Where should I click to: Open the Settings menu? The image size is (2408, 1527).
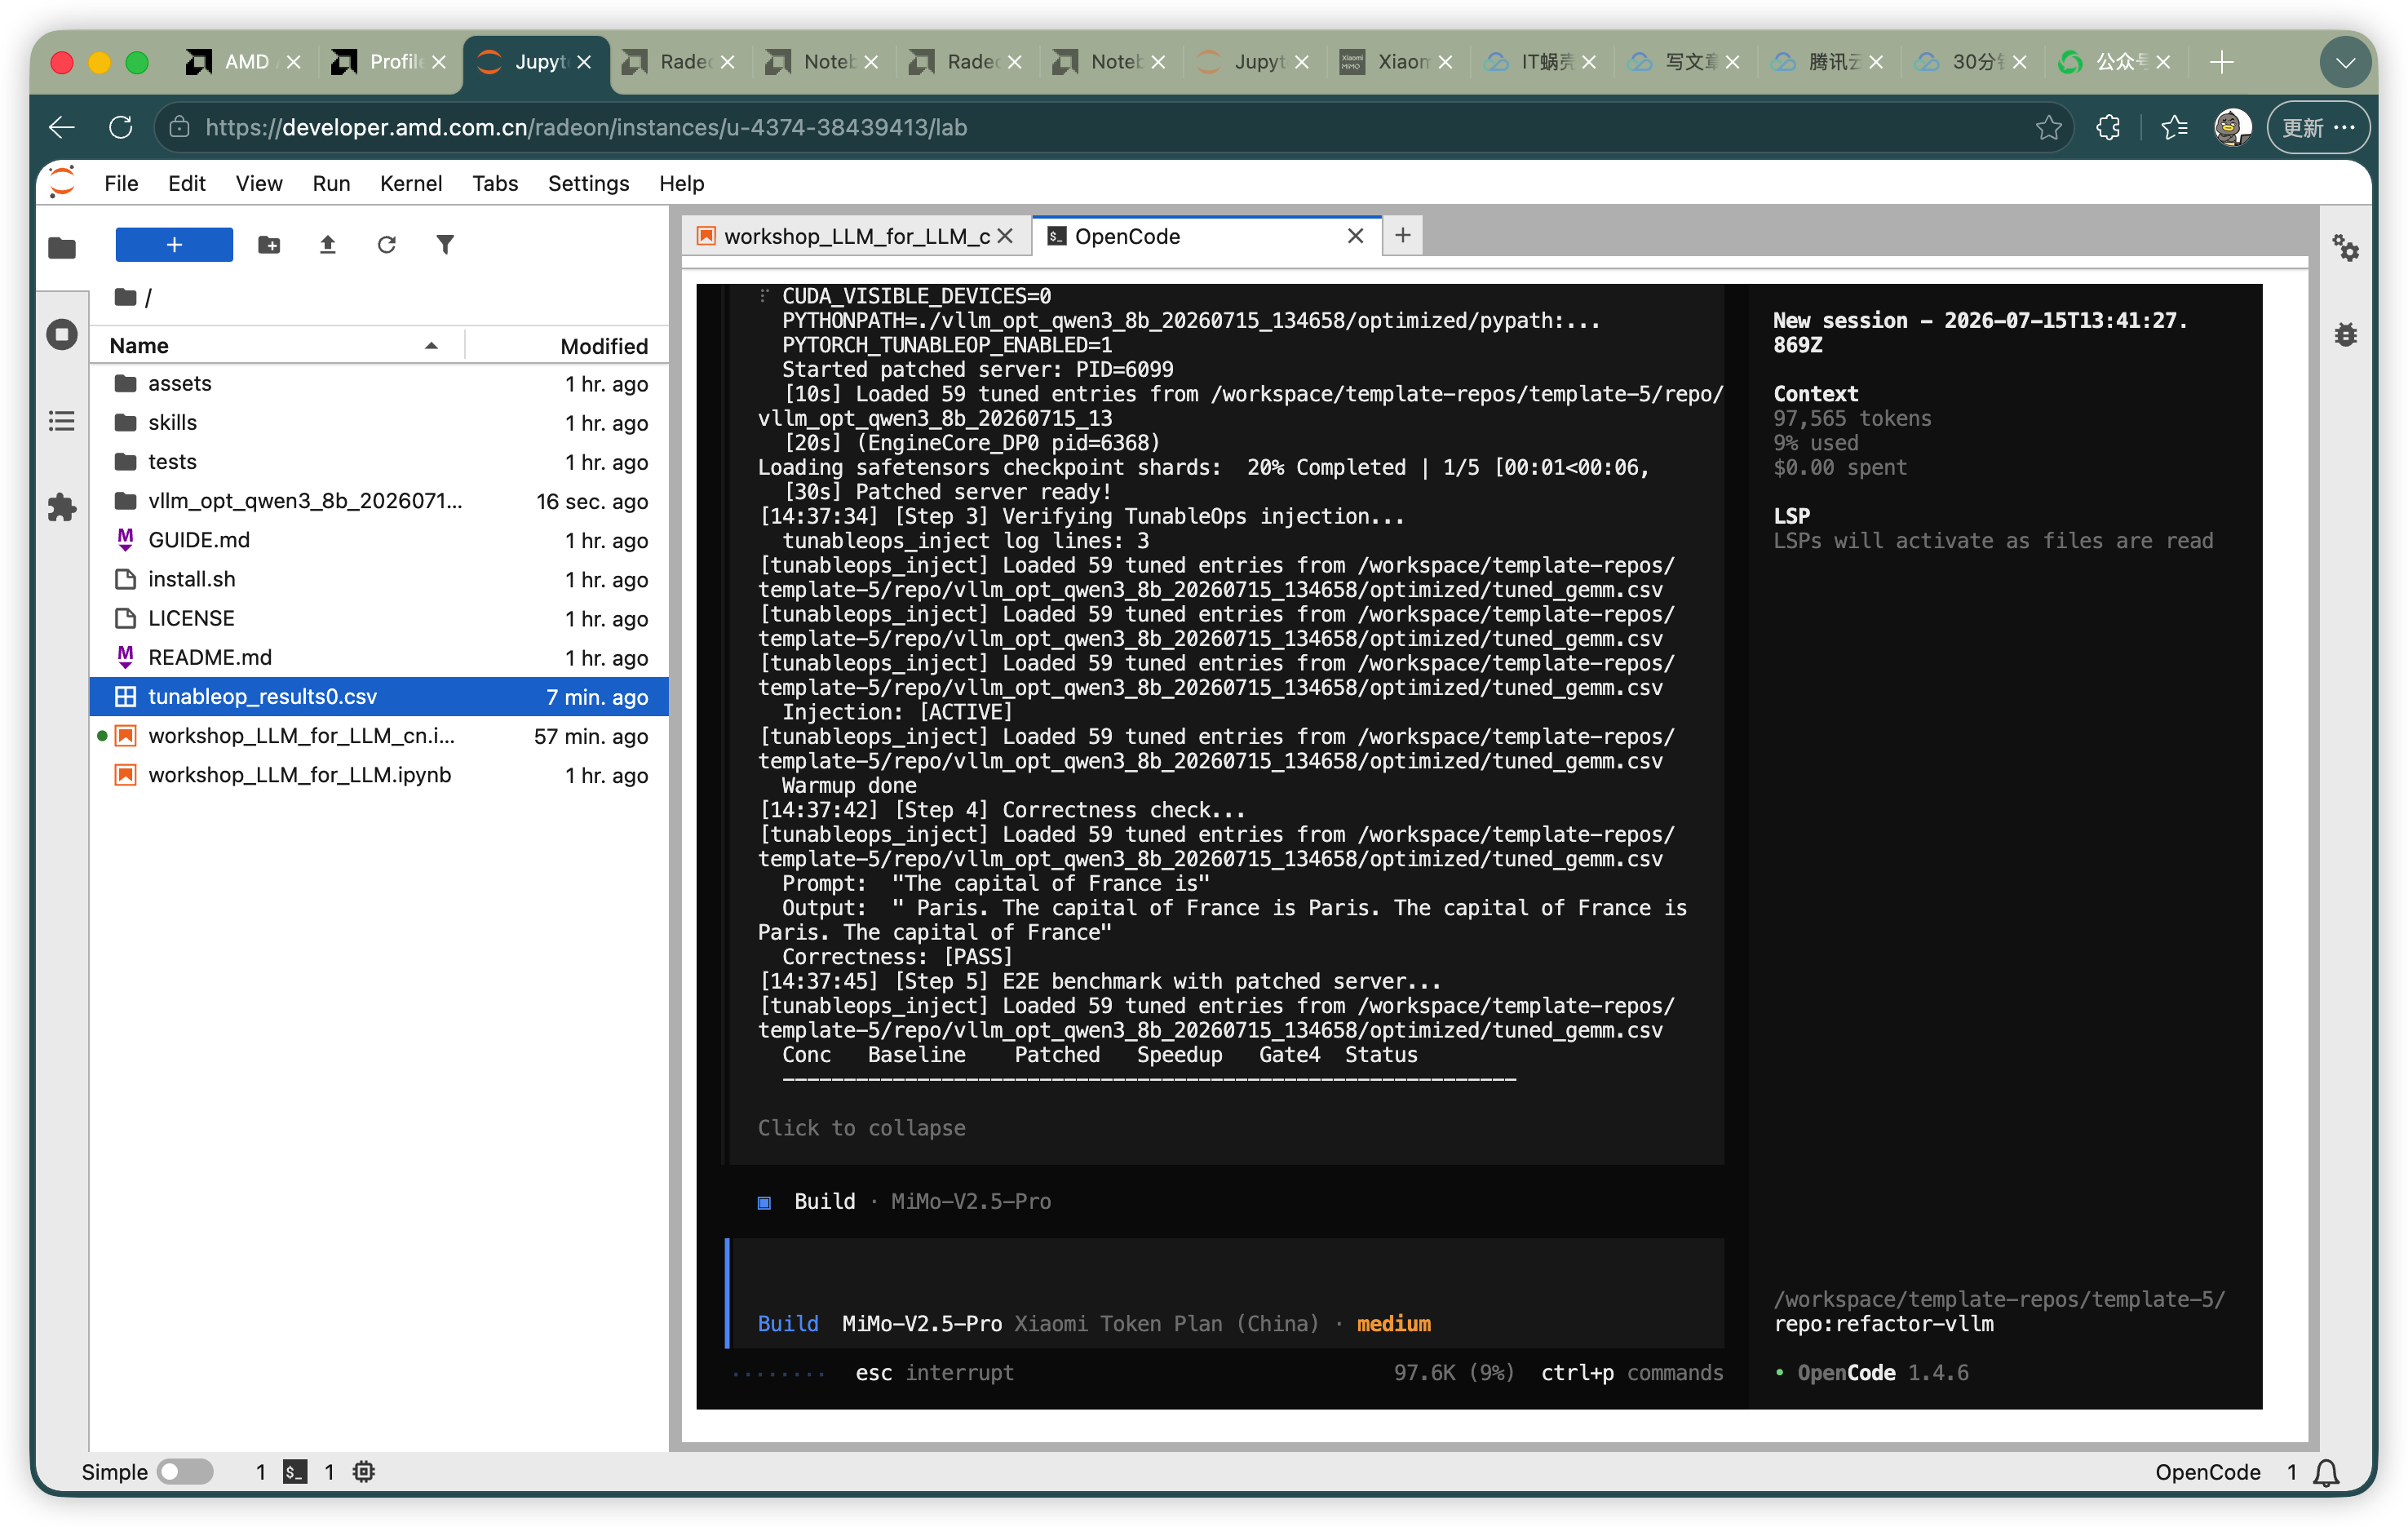click(x=588, y=183)
